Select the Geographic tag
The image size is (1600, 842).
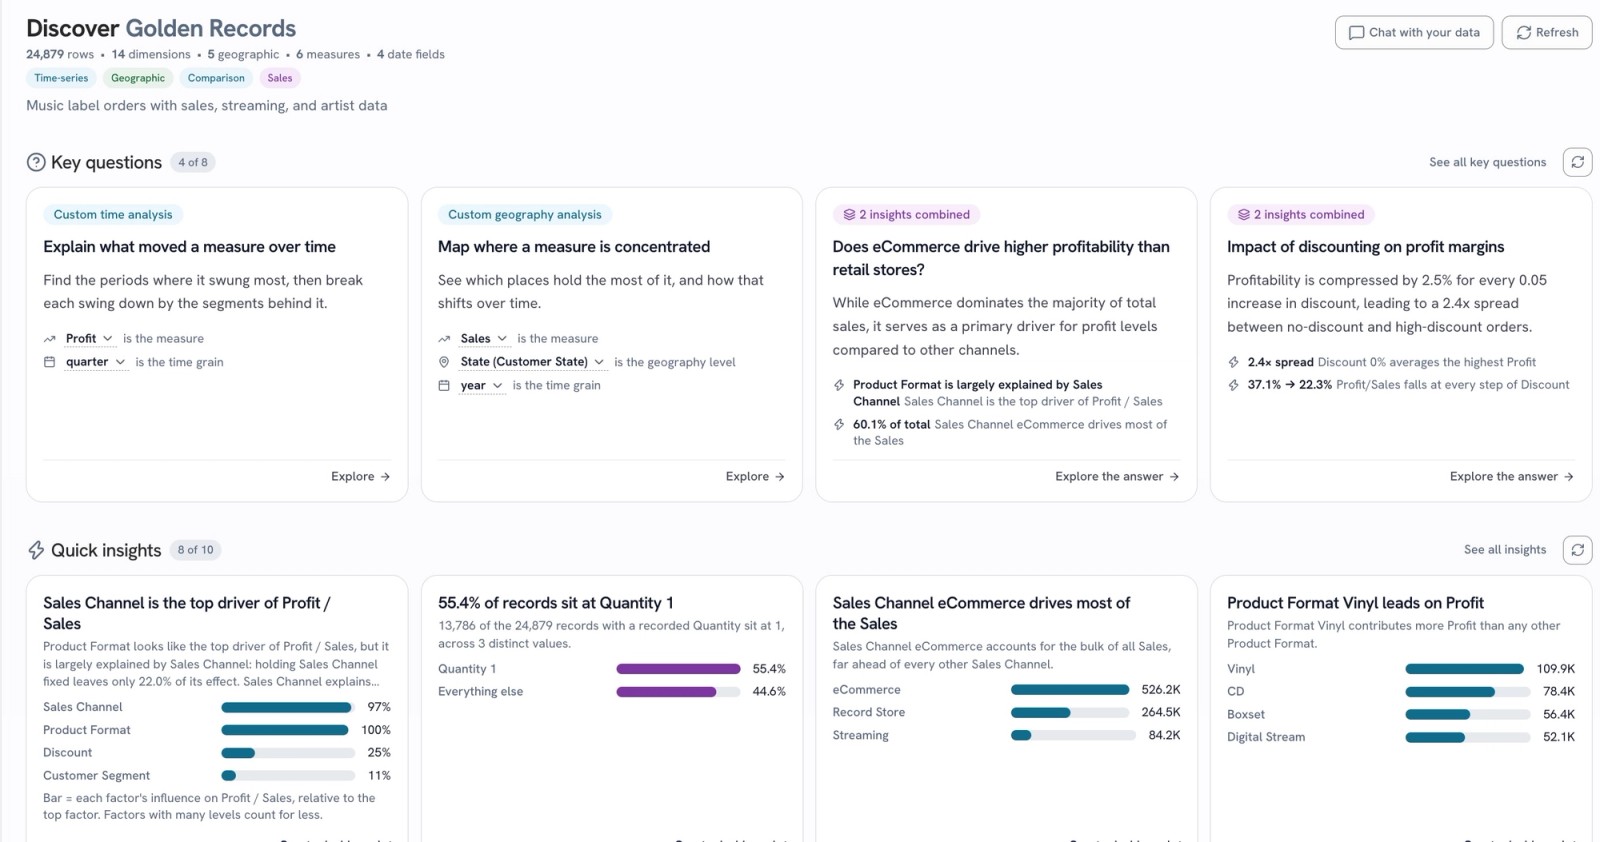point(138,78)
